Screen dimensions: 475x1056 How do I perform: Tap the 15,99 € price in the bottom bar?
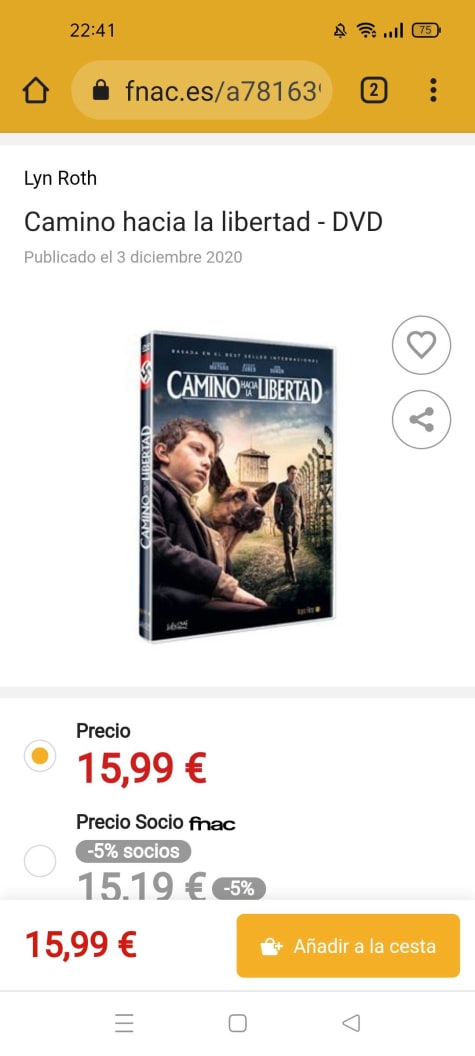coord(81,945)
